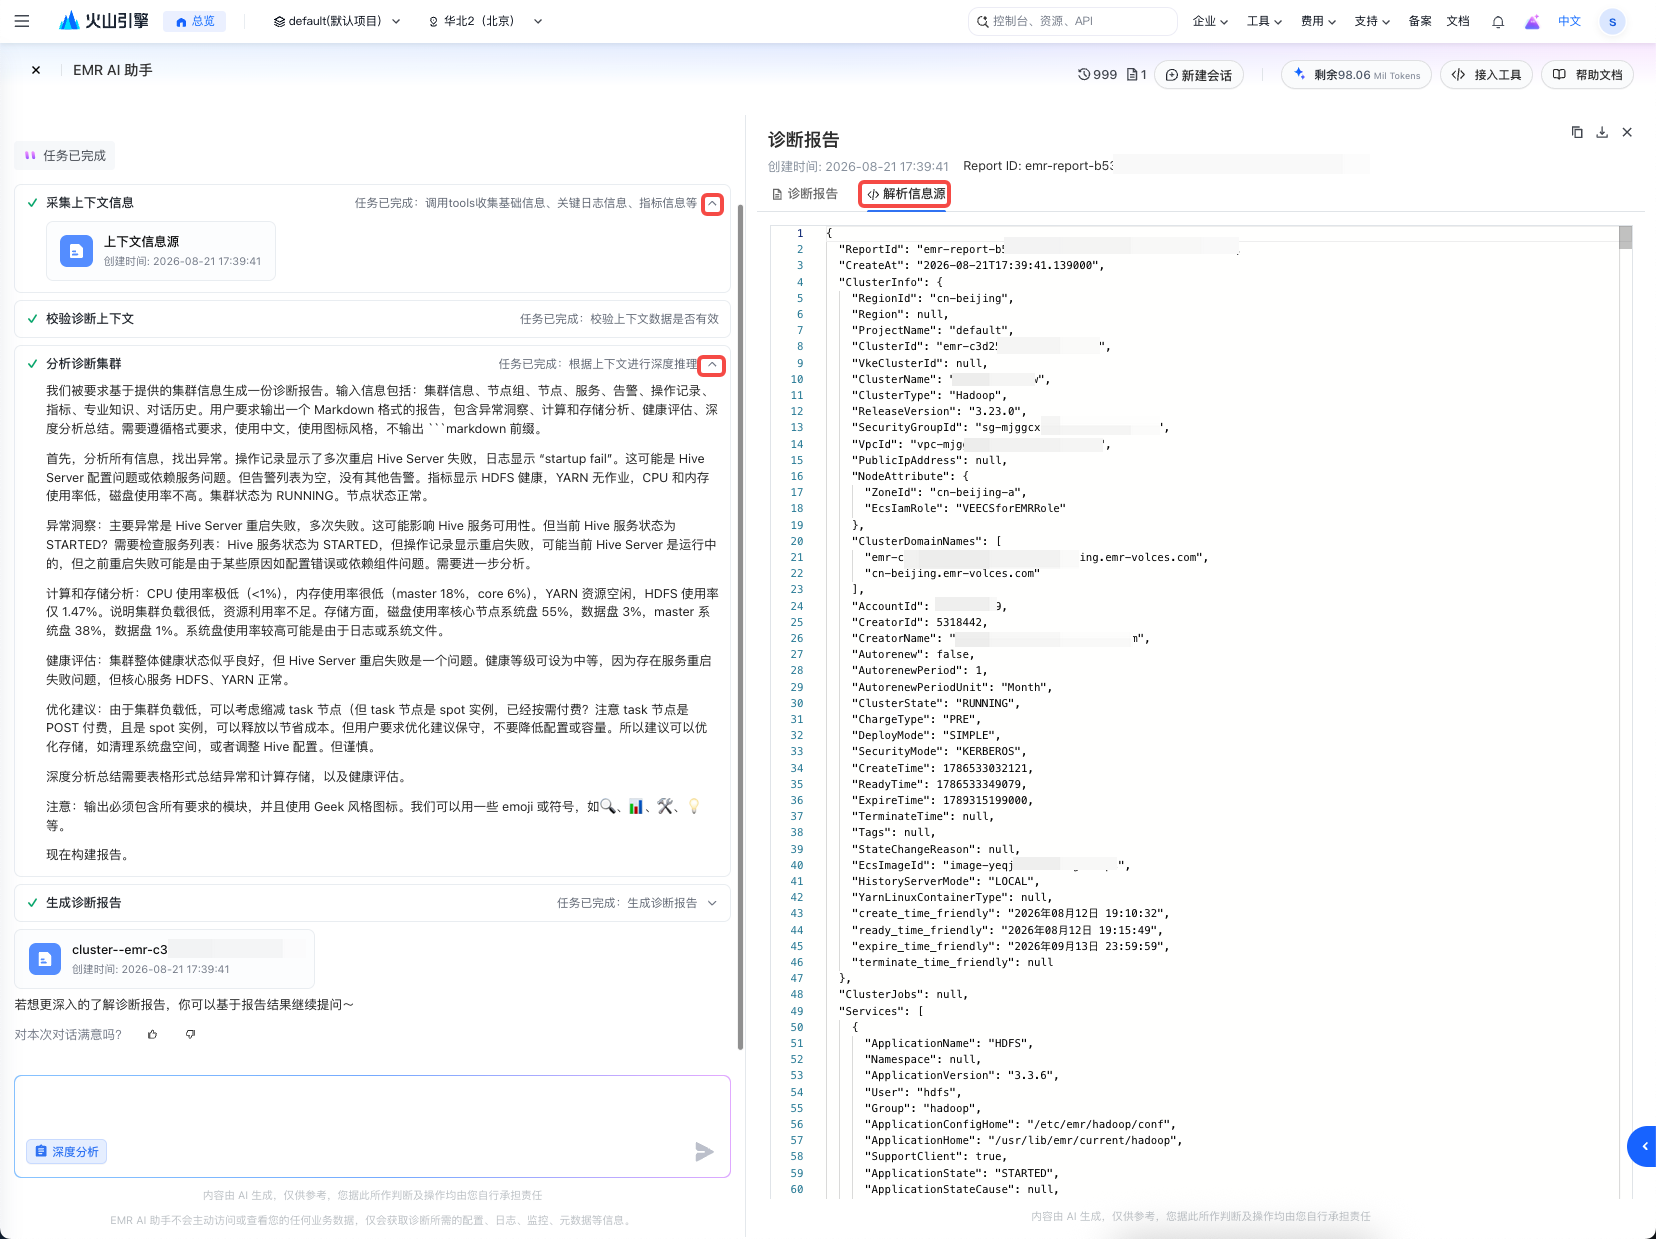Click the 剩余98.06 Mil Tokens button

tap(1356, 75)
